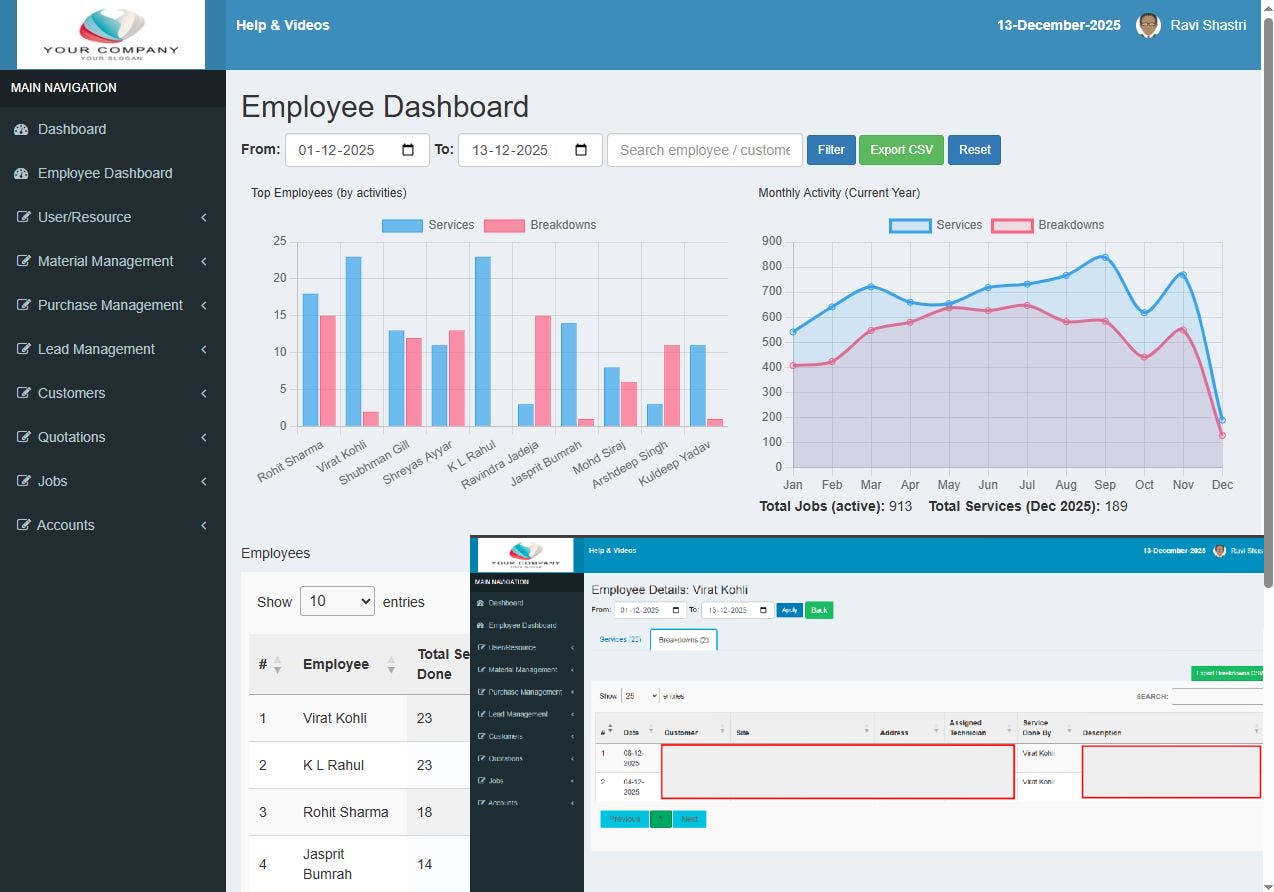Toggle Services legend in Monthly Activity chart

tap(936, 225)
